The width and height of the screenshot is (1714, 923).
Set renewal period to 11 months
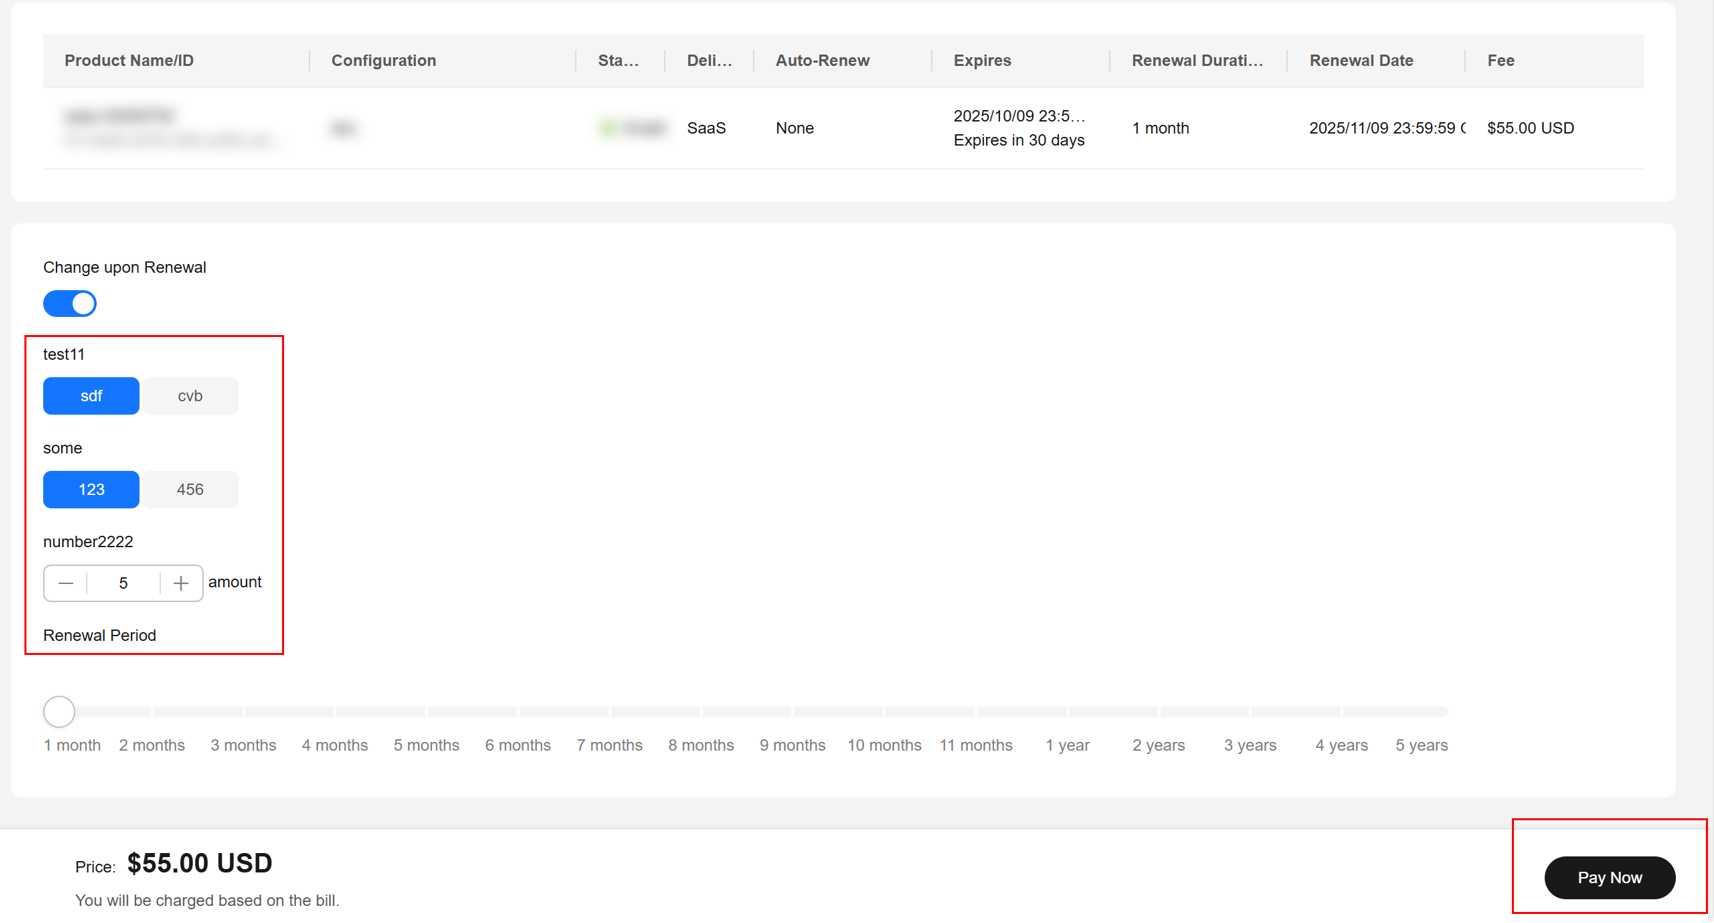[x=976, y=745]
